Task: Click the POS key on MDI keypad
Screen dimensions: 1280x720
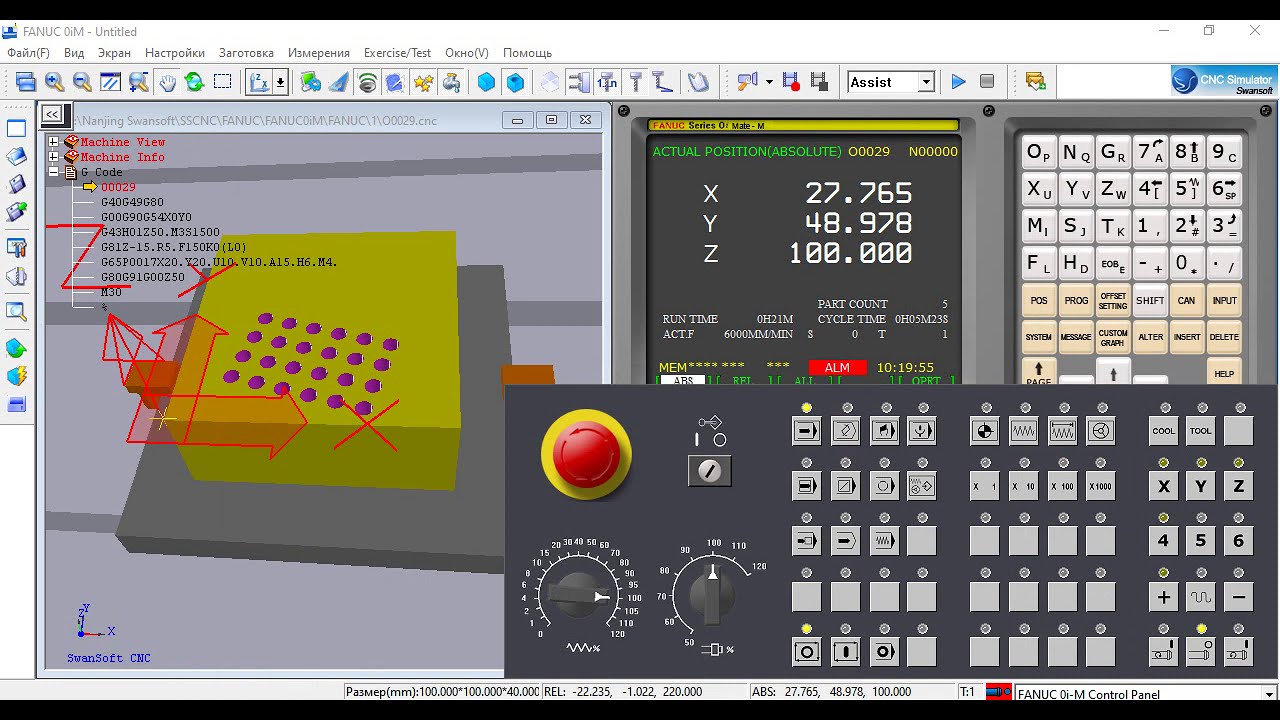Action: pyautogui.click(x=1039, y=301)
